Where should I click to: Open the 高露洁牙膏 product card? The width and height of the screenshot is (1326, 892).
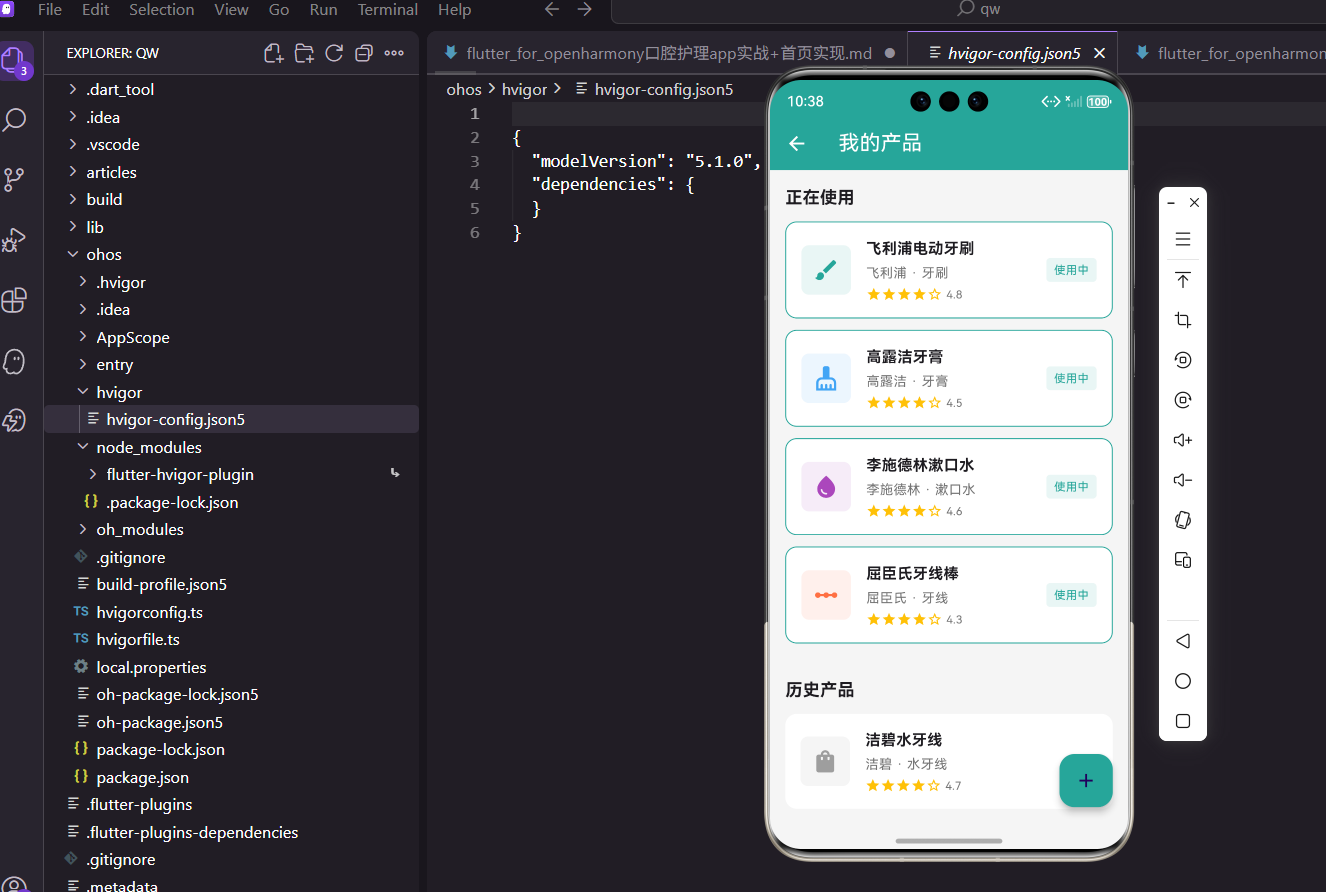949,378
